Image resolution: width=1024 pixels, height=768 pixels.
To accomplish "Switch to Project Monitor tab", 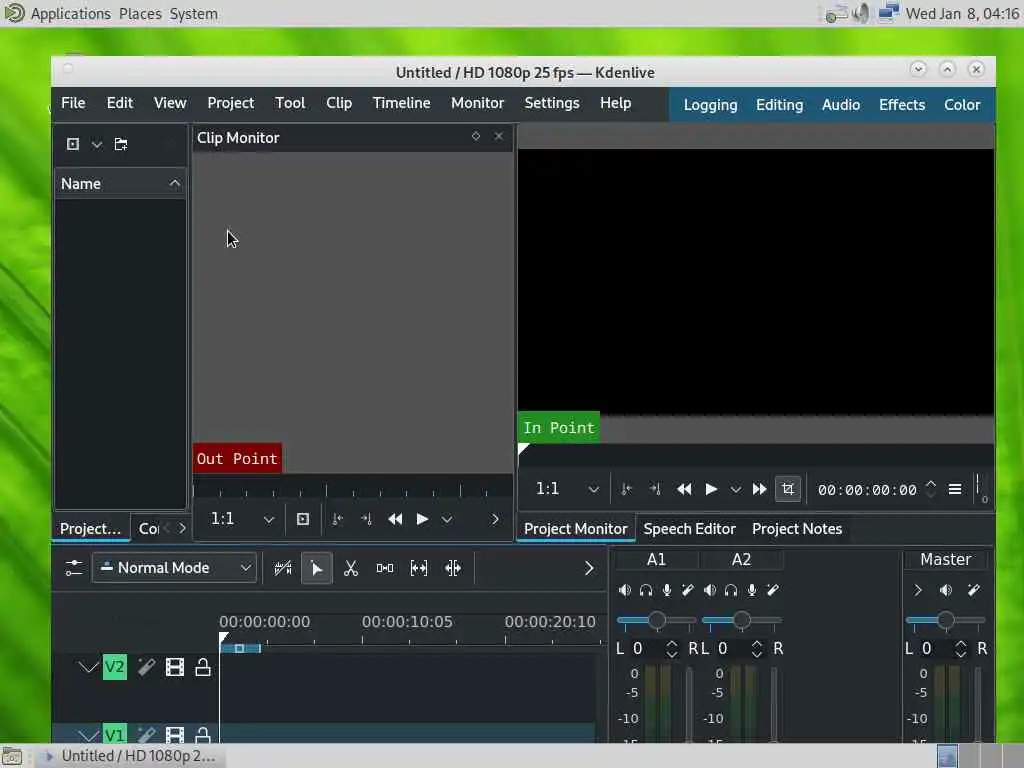I will (x=575, y=529).
